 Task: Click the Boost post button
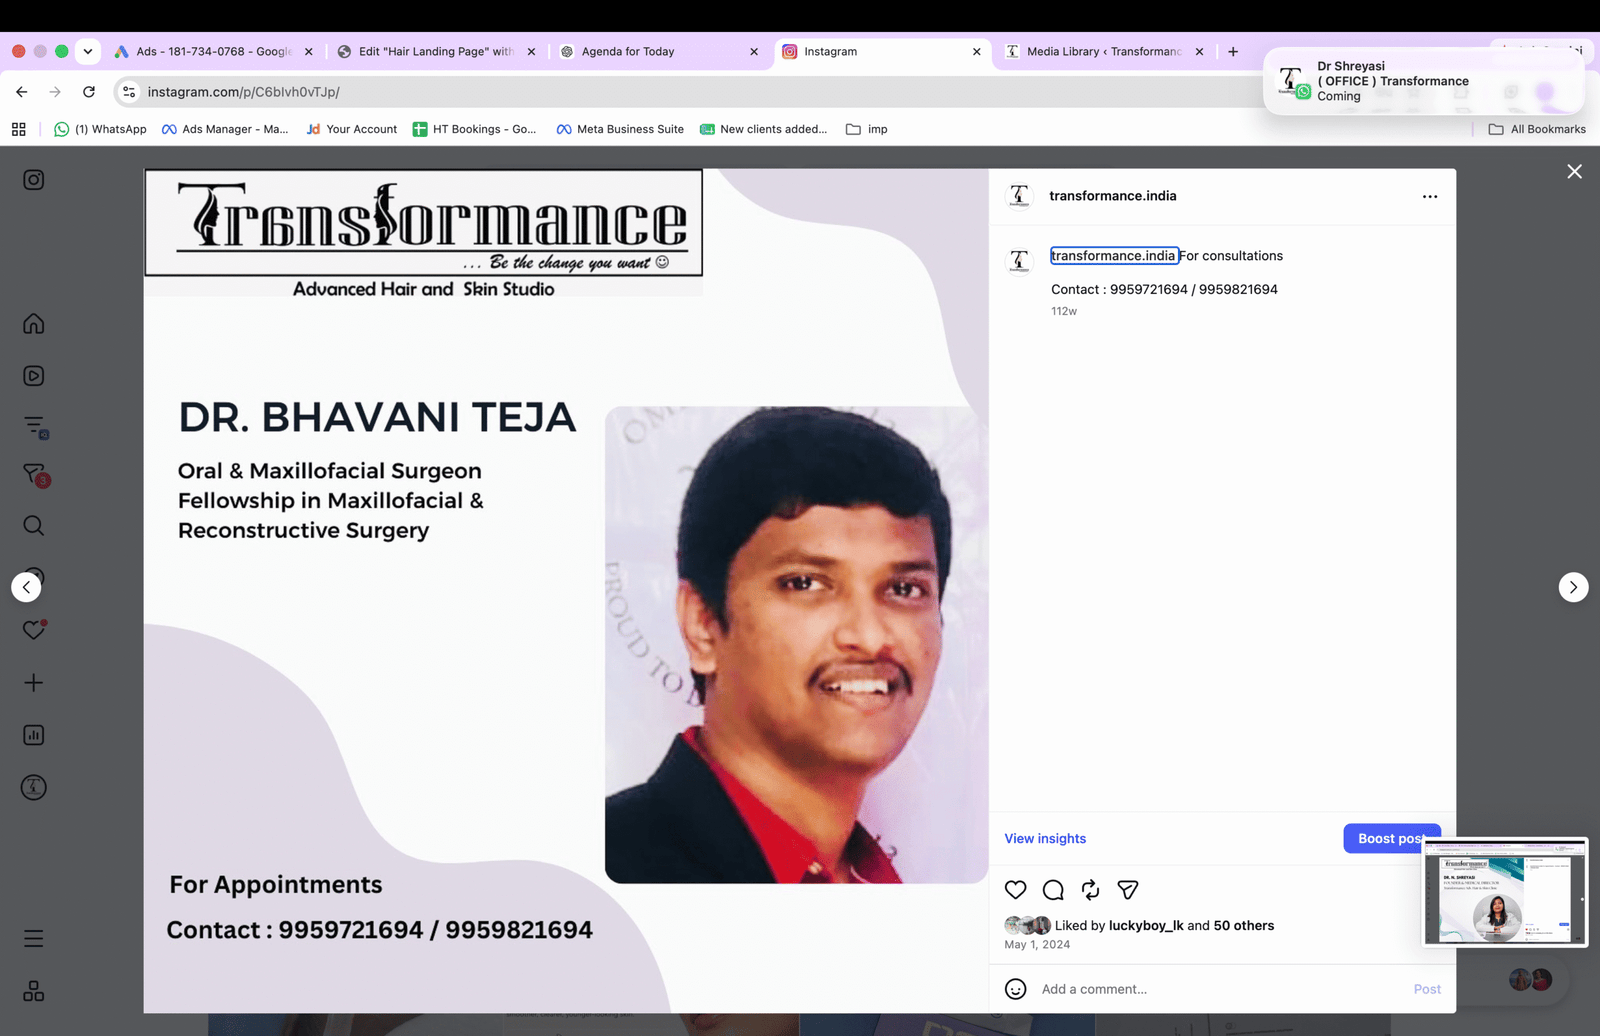(x=1391, y=839)
